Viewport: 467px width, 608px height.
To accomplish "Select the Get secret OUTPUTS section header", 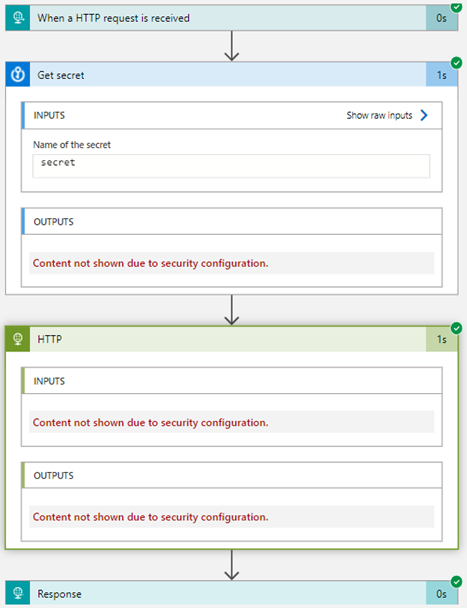I will [x=232, y=221].
